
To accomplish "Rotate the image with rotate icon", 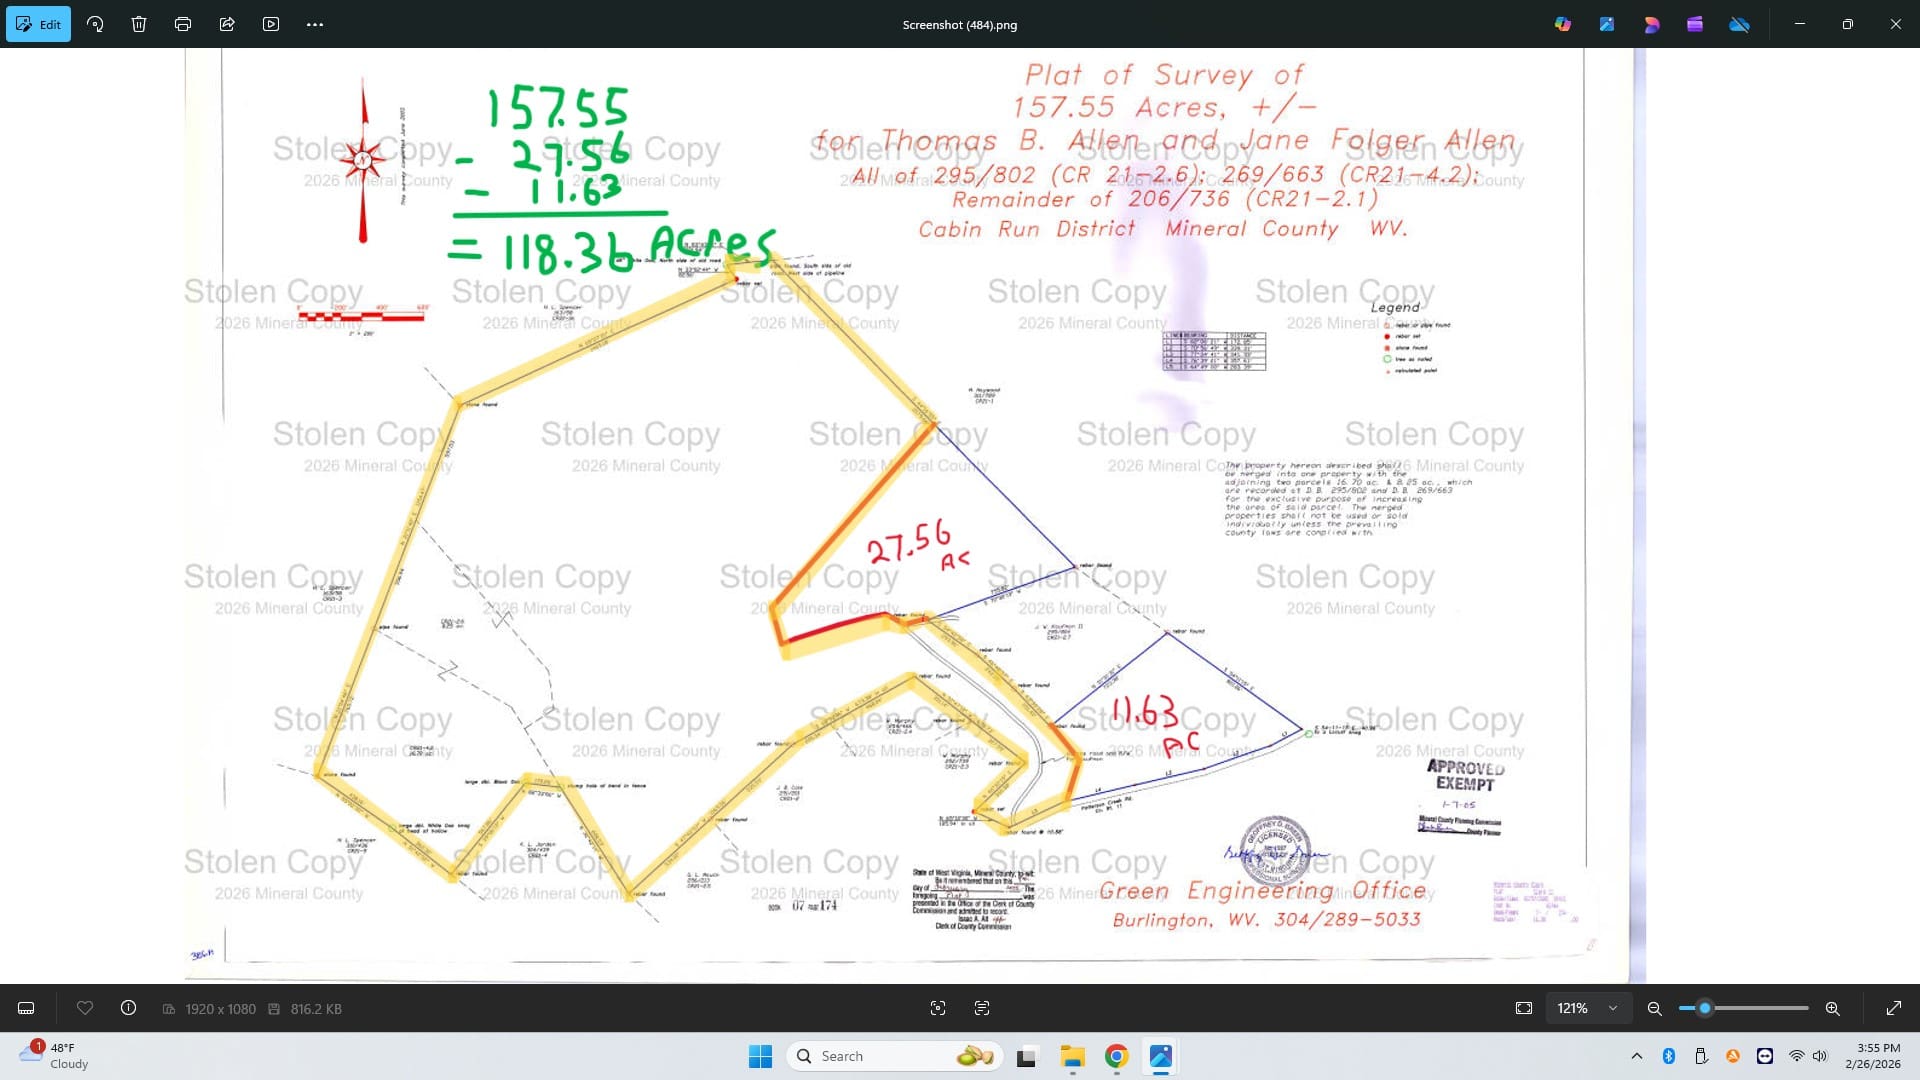I will coord(95,24).
